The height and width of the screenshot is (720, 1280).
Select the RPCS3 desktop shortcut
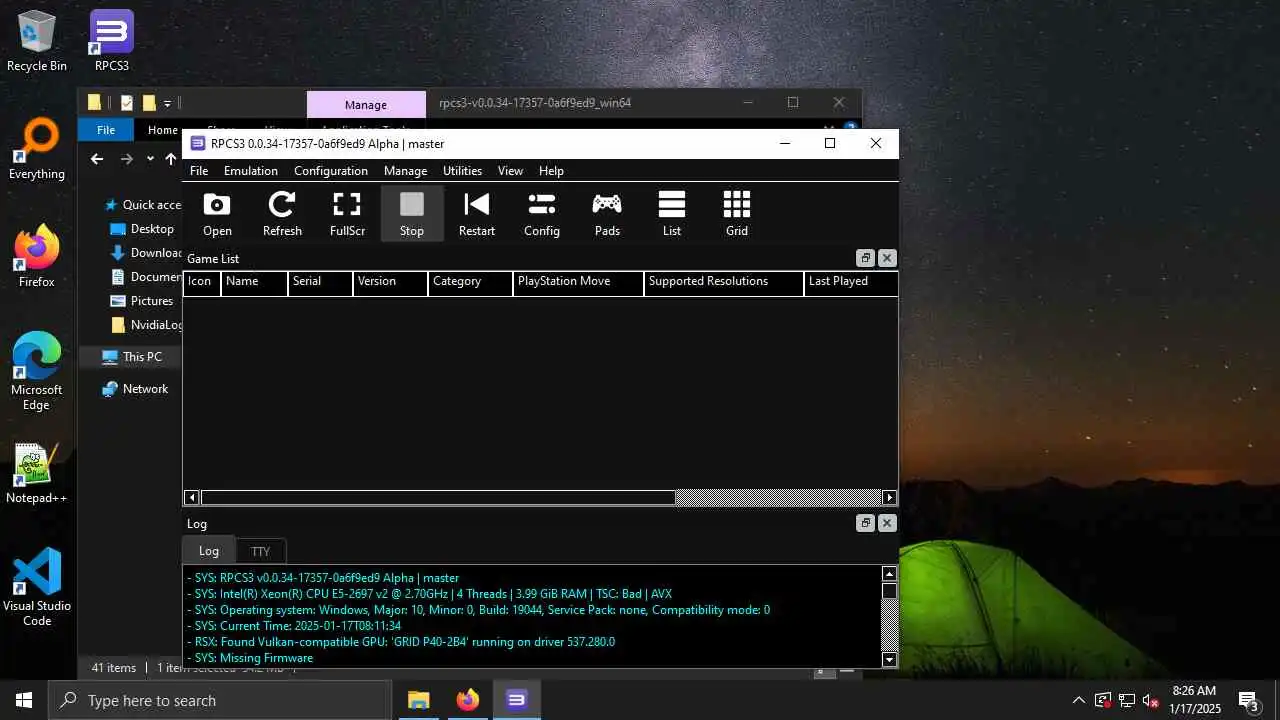tap(112, 42)
